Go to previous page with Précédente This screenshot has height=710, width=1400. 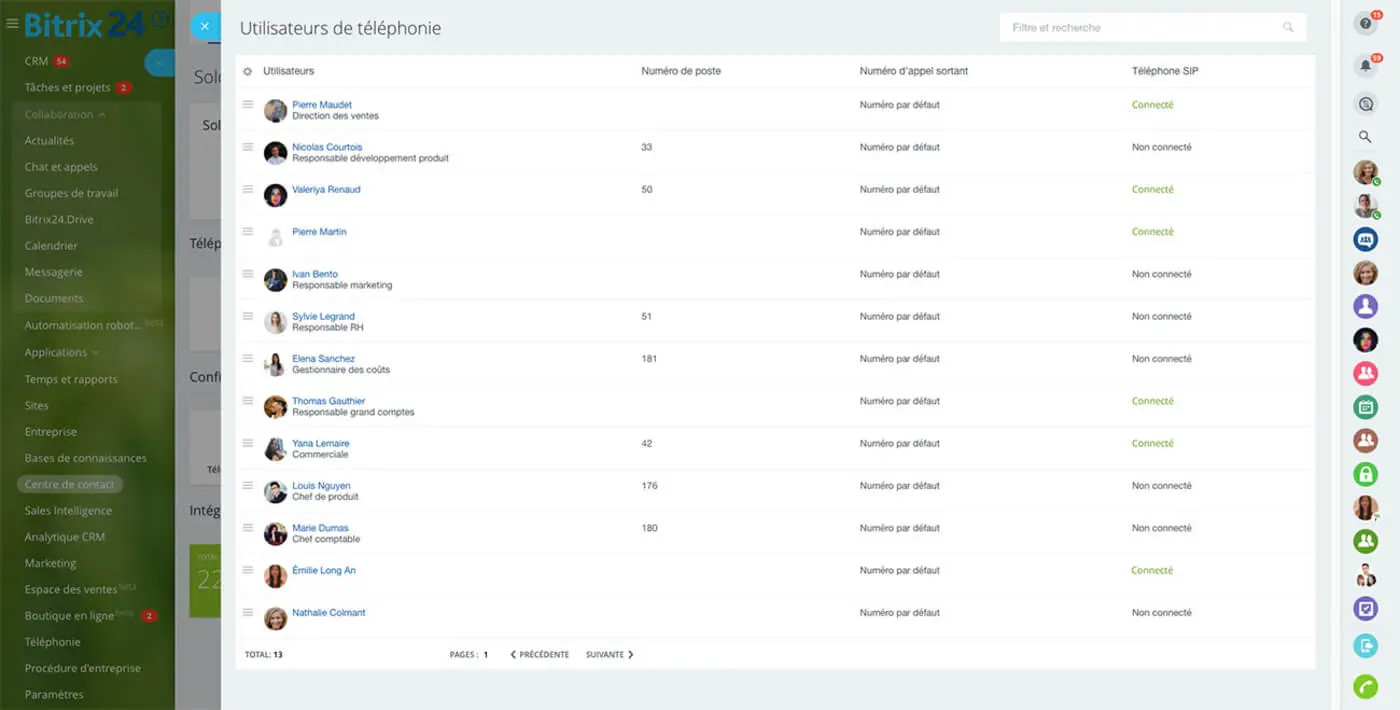pos(540,655)
